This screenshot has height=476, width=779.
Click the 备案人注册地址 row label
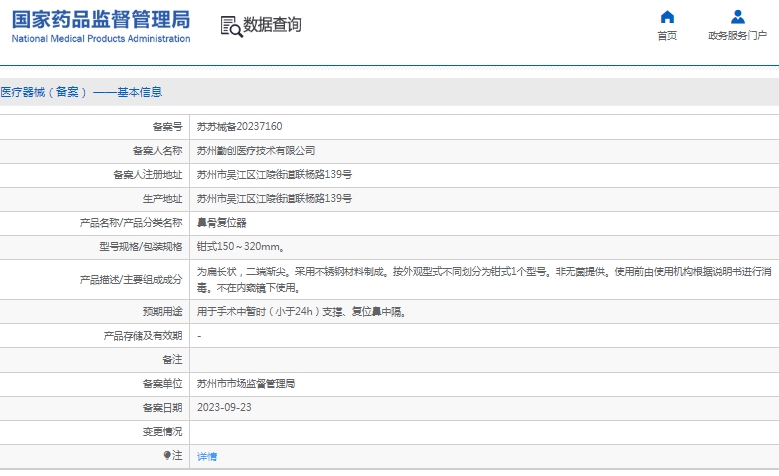[x=148, y=174]
